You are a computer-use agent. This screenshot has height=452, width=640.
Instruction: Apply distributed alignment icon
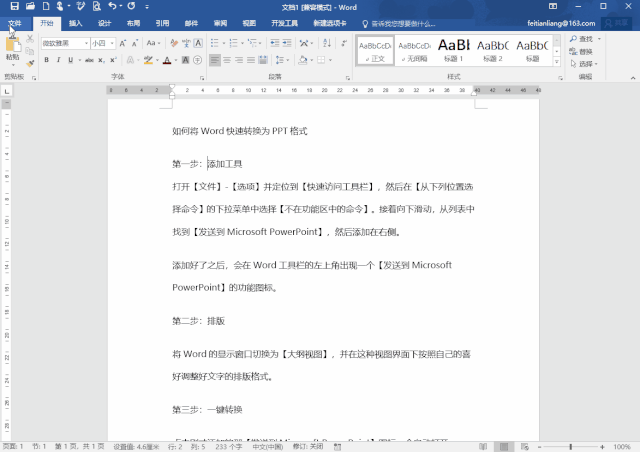(x=263, y=60)
